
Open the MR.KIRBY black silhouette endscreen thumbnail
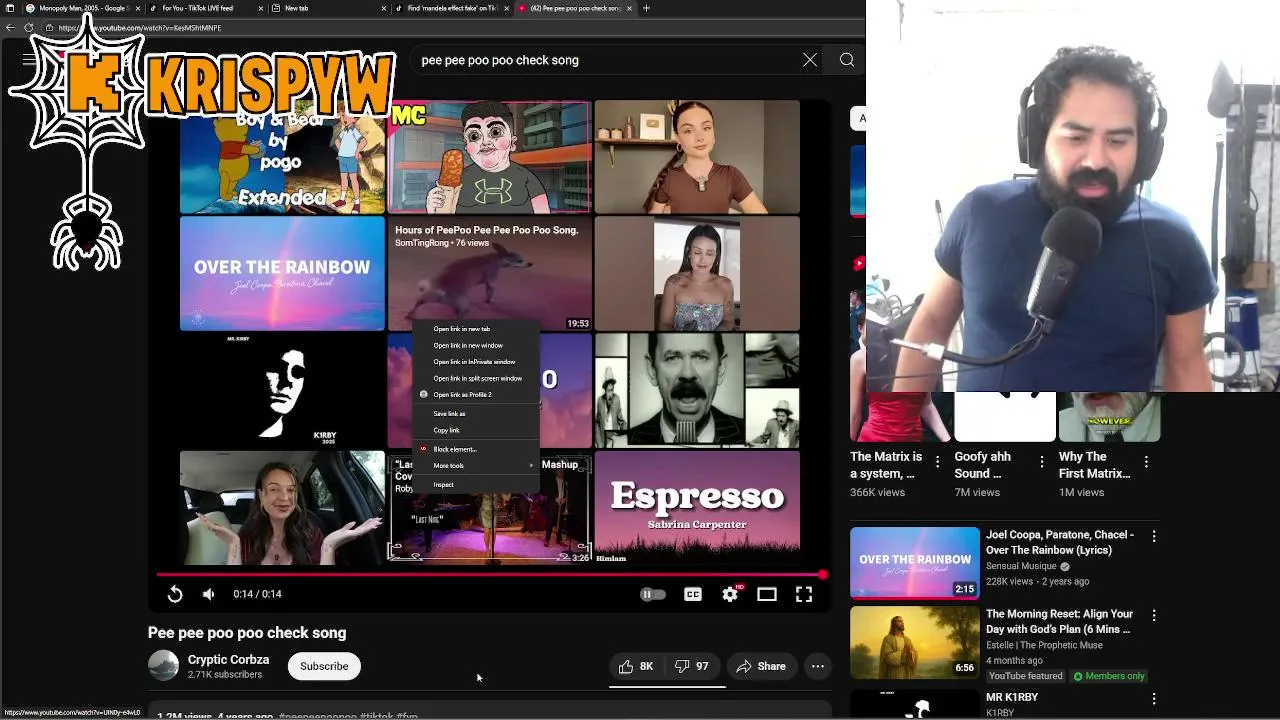(282, 390)
